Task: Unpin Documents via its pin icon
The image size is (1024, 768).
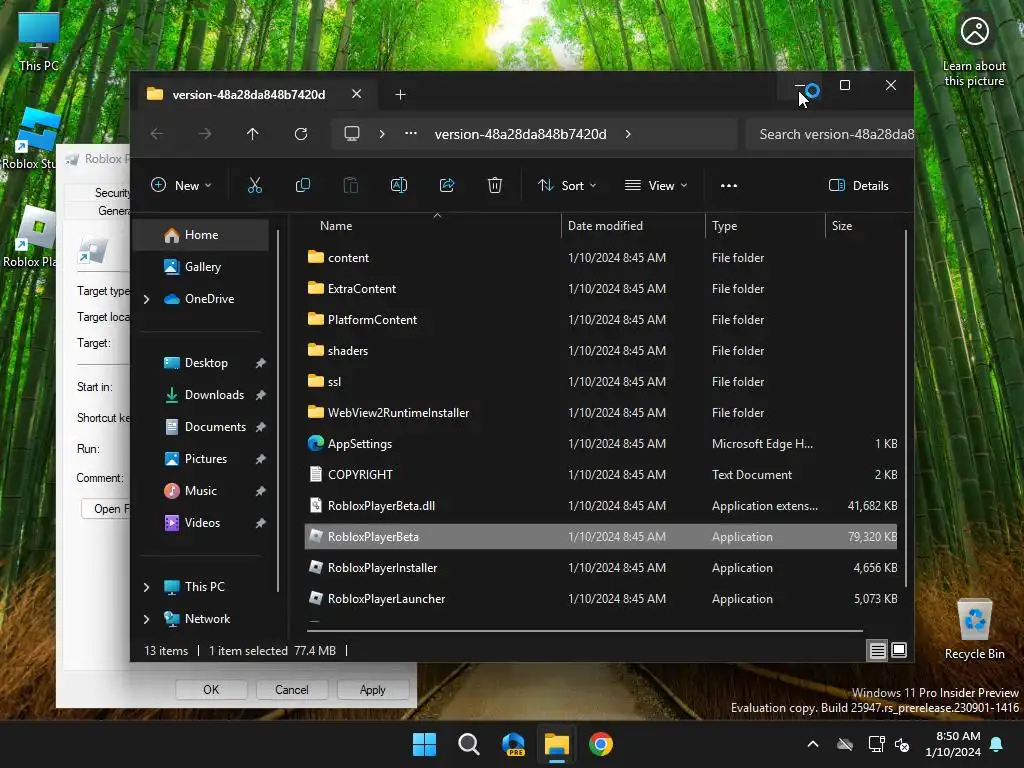Action: (261, 427)
